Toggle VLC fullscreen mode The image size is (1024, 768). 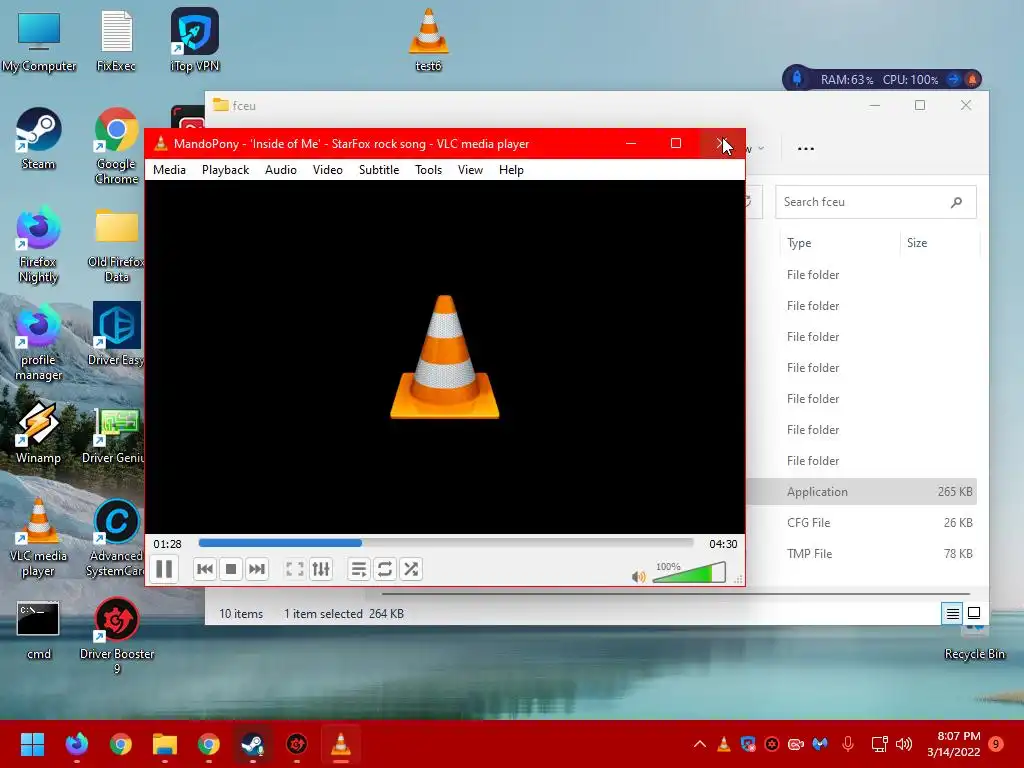[295, 569]
